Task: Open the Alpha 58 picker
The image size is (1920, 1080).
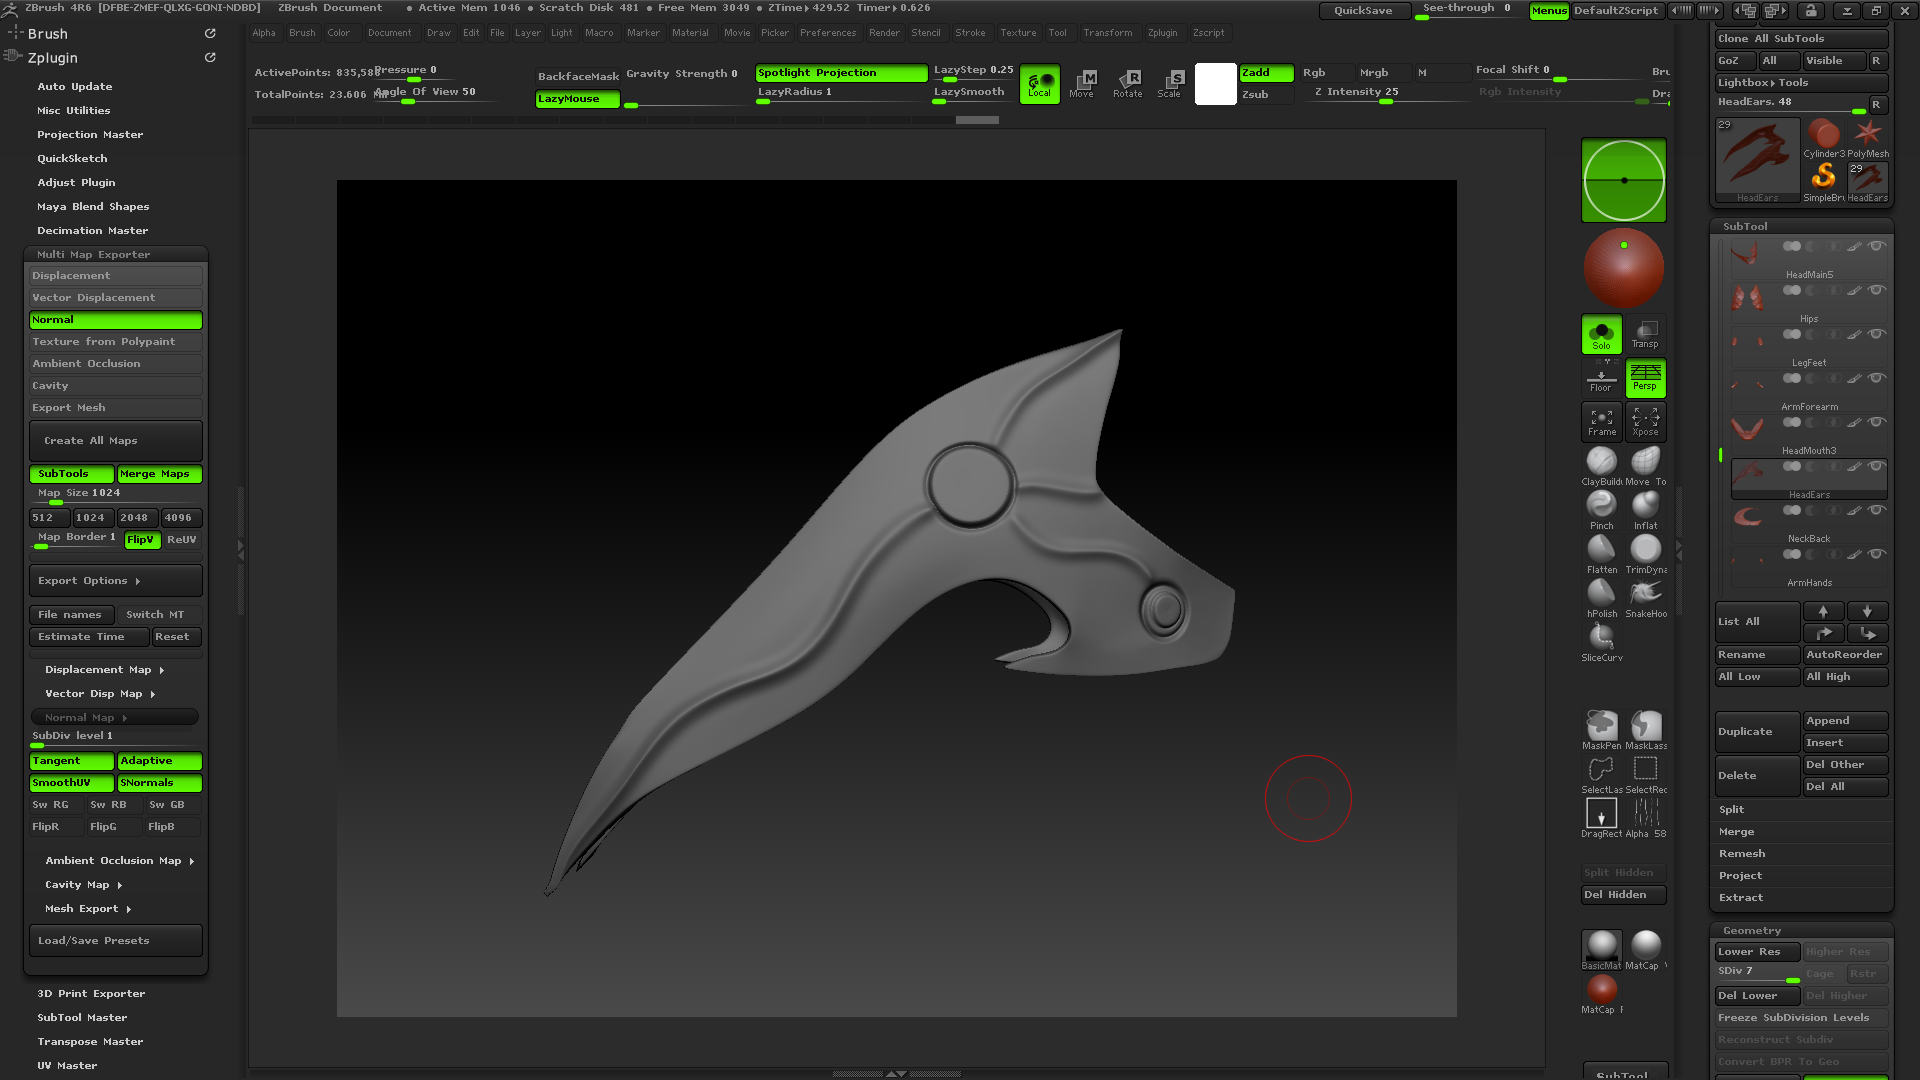Action: pyautogui.click(x=1645, y=813)
